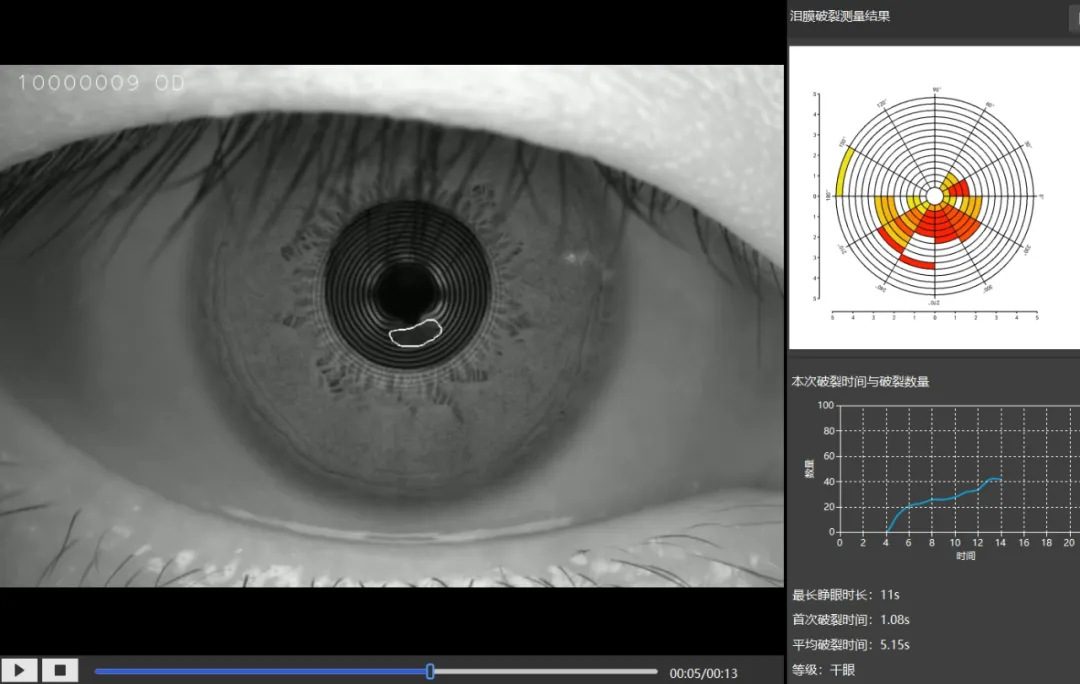Click the unplayed part of the progress bar

546,672
